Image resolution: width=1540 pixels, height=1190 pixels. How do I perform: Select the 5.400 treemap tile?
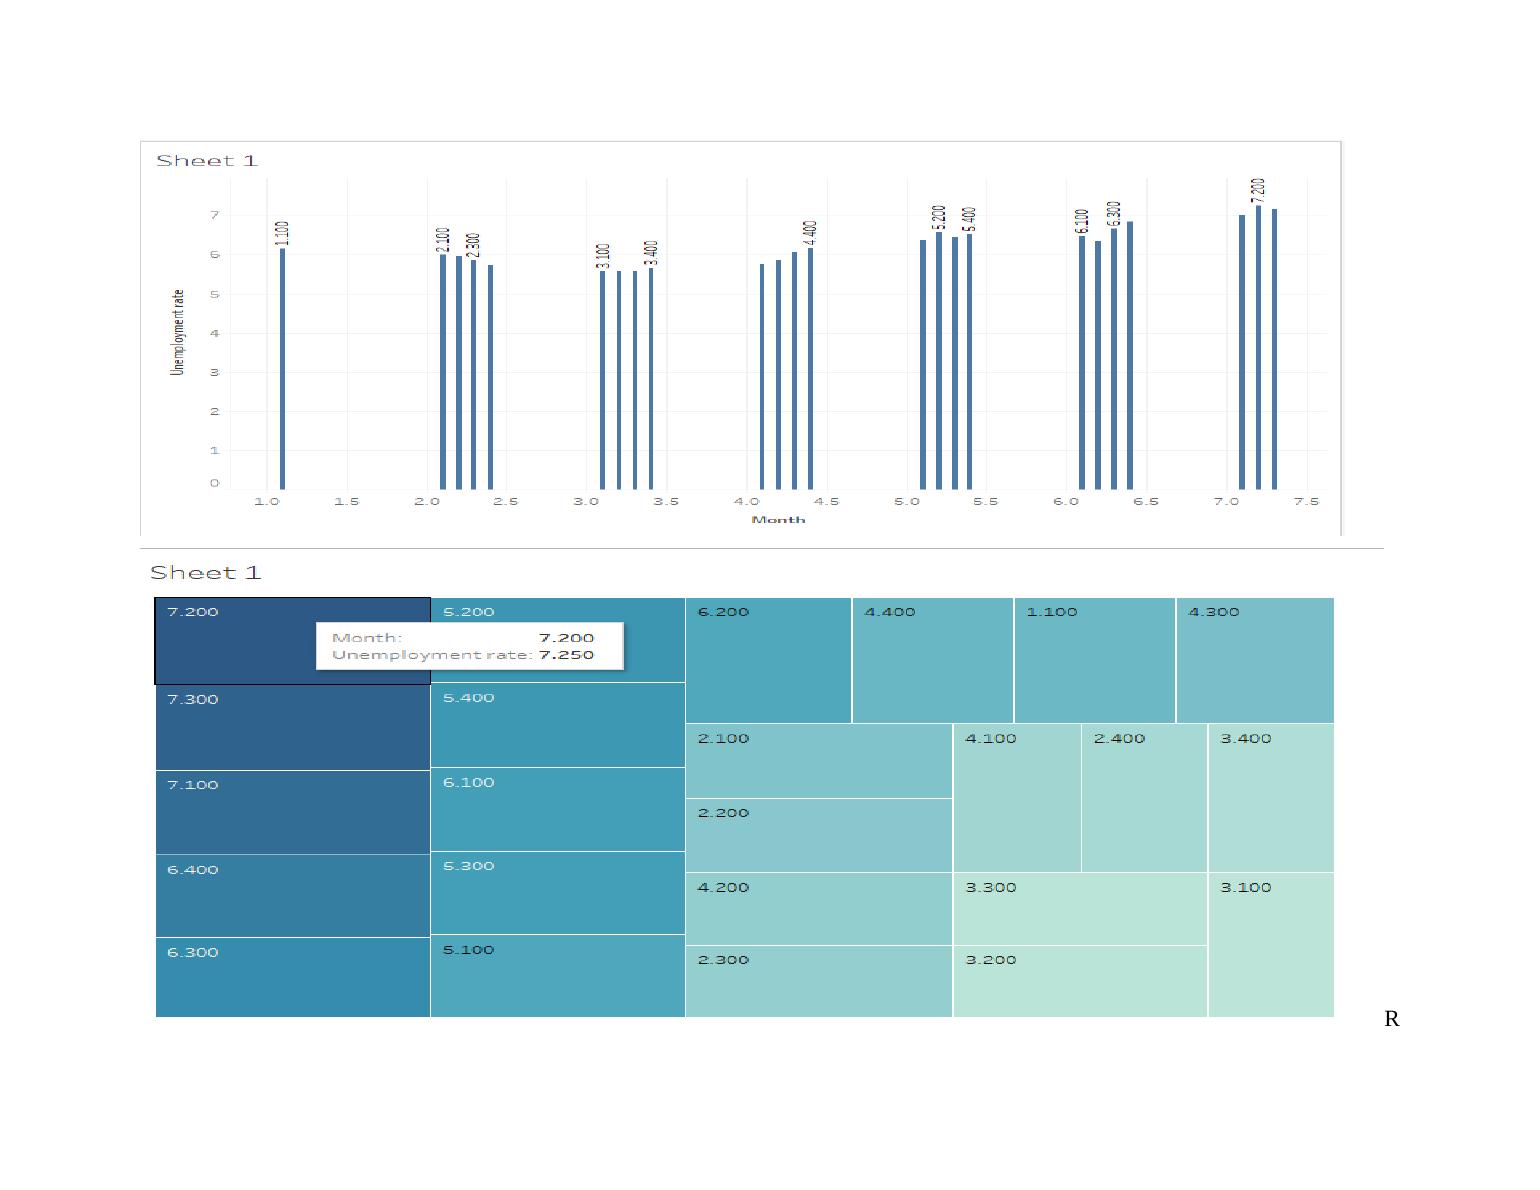[x=557, y=726]
